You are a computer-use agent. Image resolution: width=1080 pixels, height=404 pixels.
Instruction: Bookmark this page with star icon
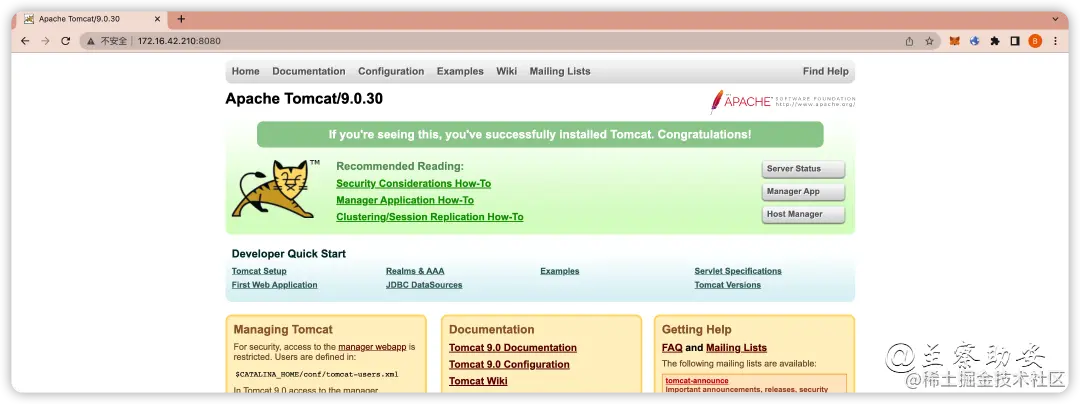(929, 41)
